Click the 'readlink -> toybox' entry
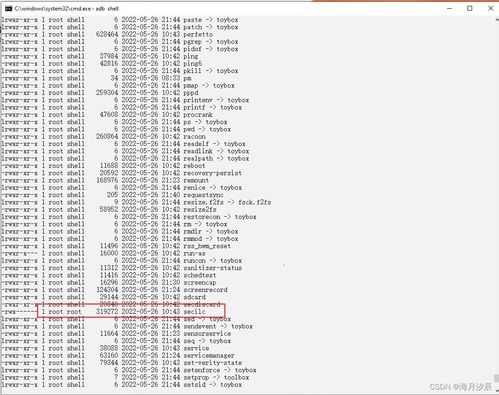The height and width of the screenshot is (395, 499). pyautogui.click(x=216, y=151)
